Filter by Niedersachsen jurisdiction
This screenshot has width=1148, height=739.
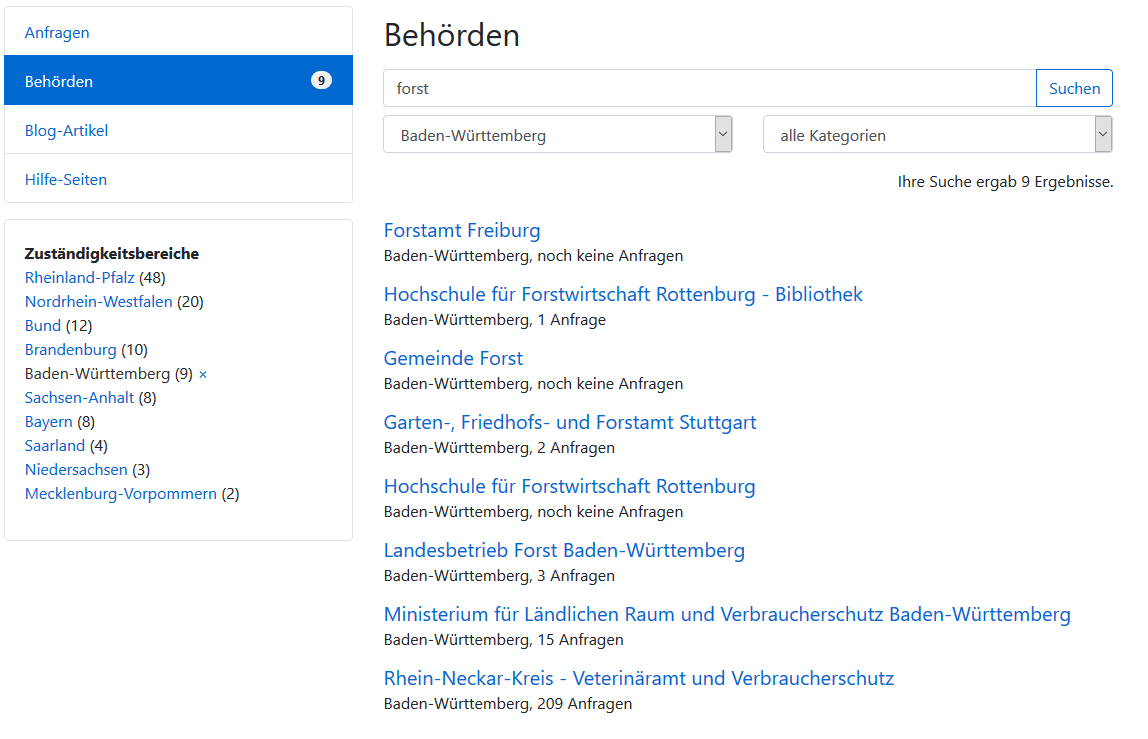(76, 469)
